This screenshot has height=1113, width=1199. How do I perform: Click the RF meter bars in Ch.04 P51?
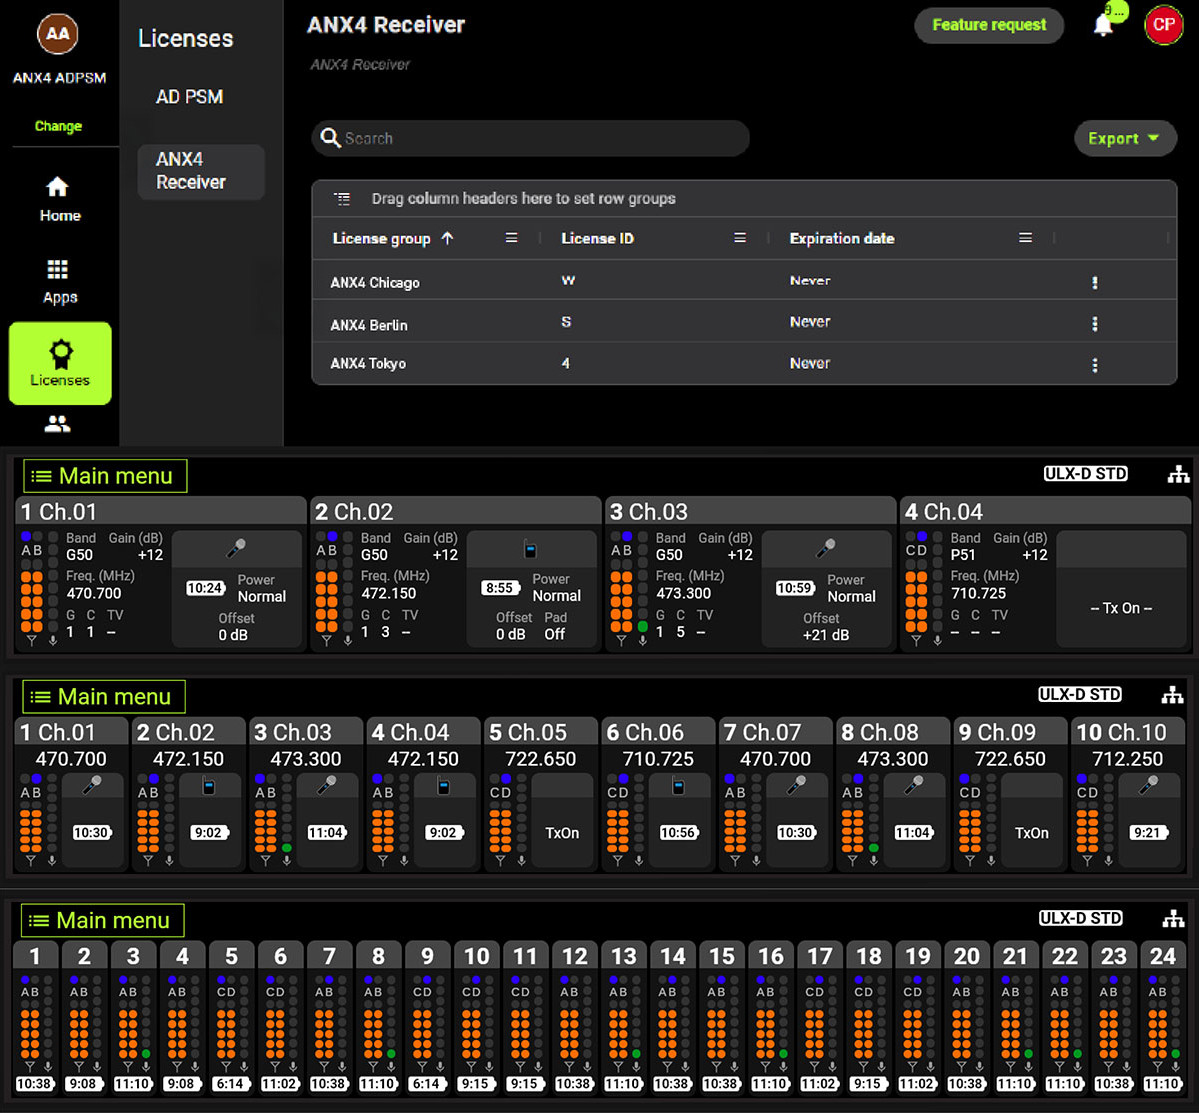pyautogui.click(x=916, y=601)
